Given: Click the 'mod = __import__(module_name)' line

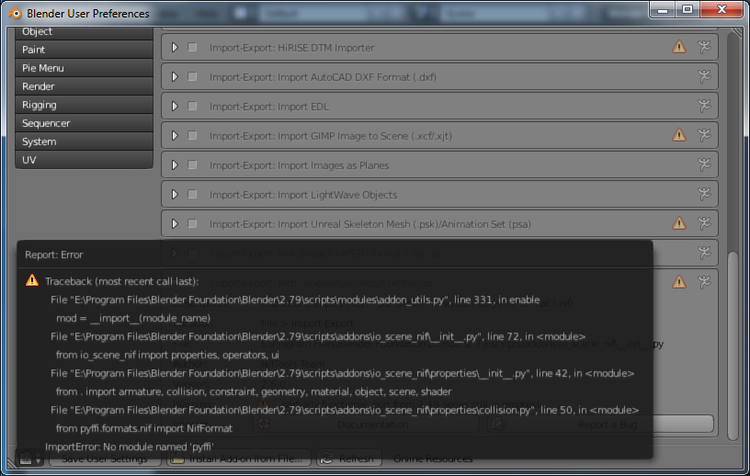Looking at the screenshot, I should 133,318.
